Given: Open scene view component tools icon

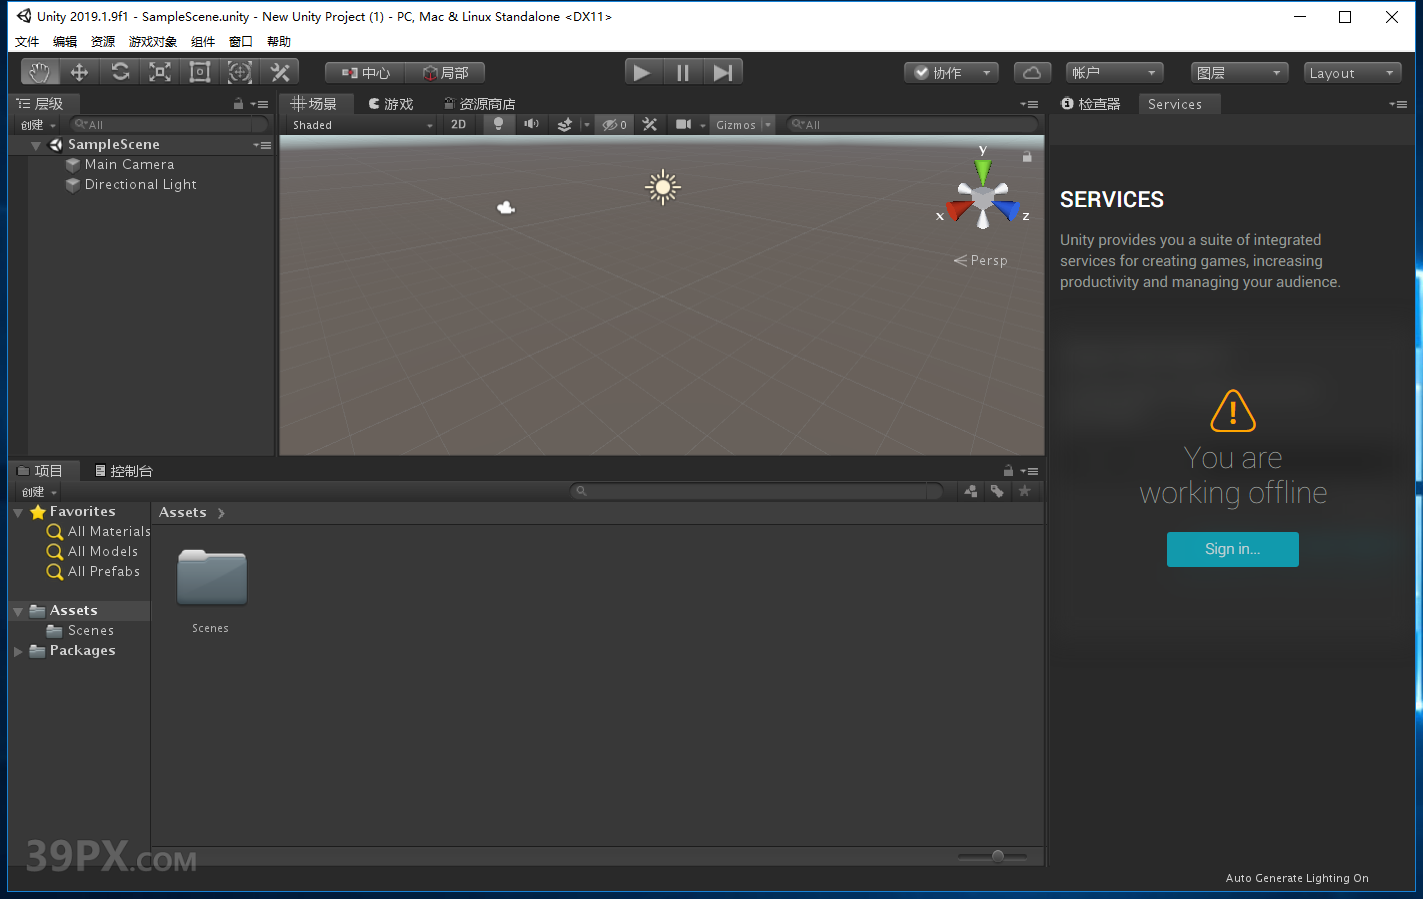Looking at the screenshot, I should click(x=650, y=125).
